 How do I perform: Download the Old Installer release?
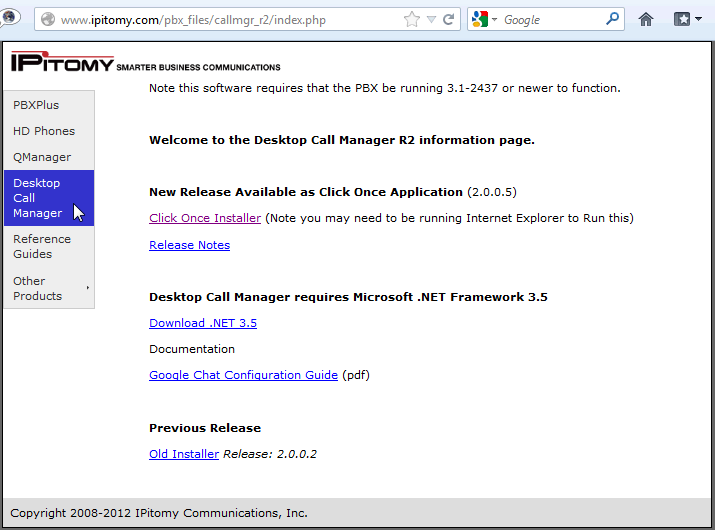[x=184, y=454]
